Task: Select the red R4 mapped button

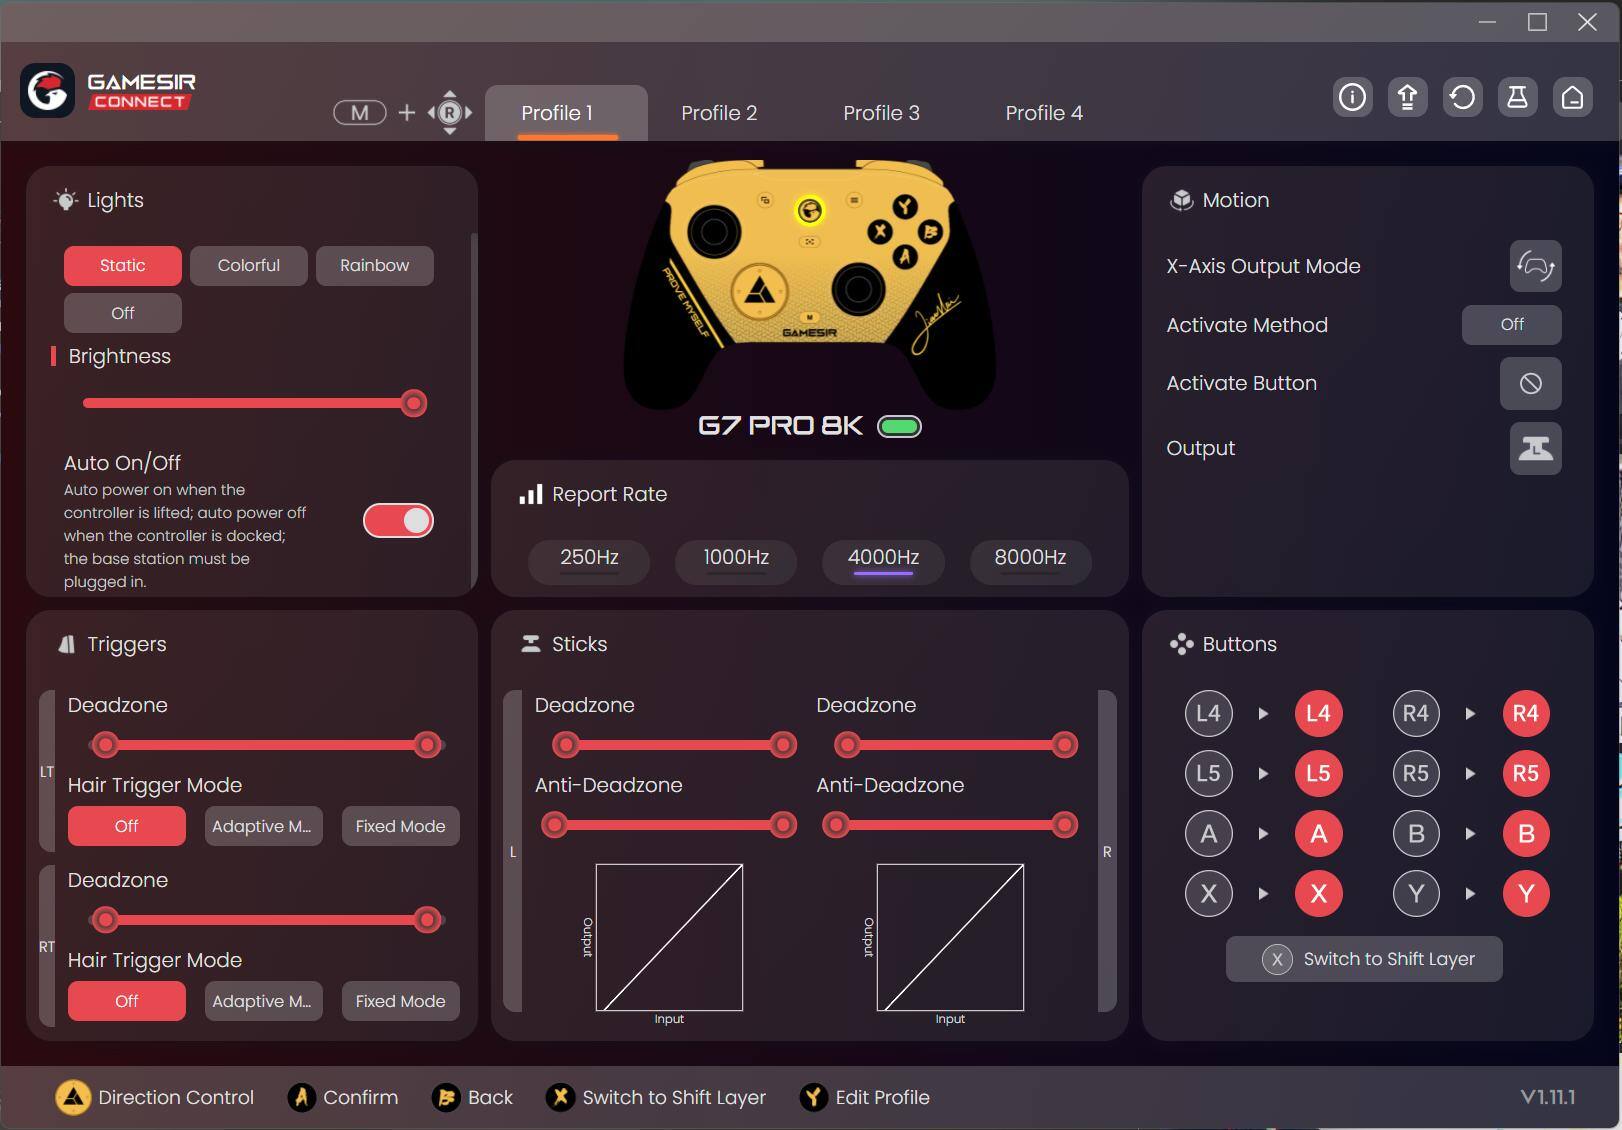Action: pyautogui.click(x=1525, y=714)
